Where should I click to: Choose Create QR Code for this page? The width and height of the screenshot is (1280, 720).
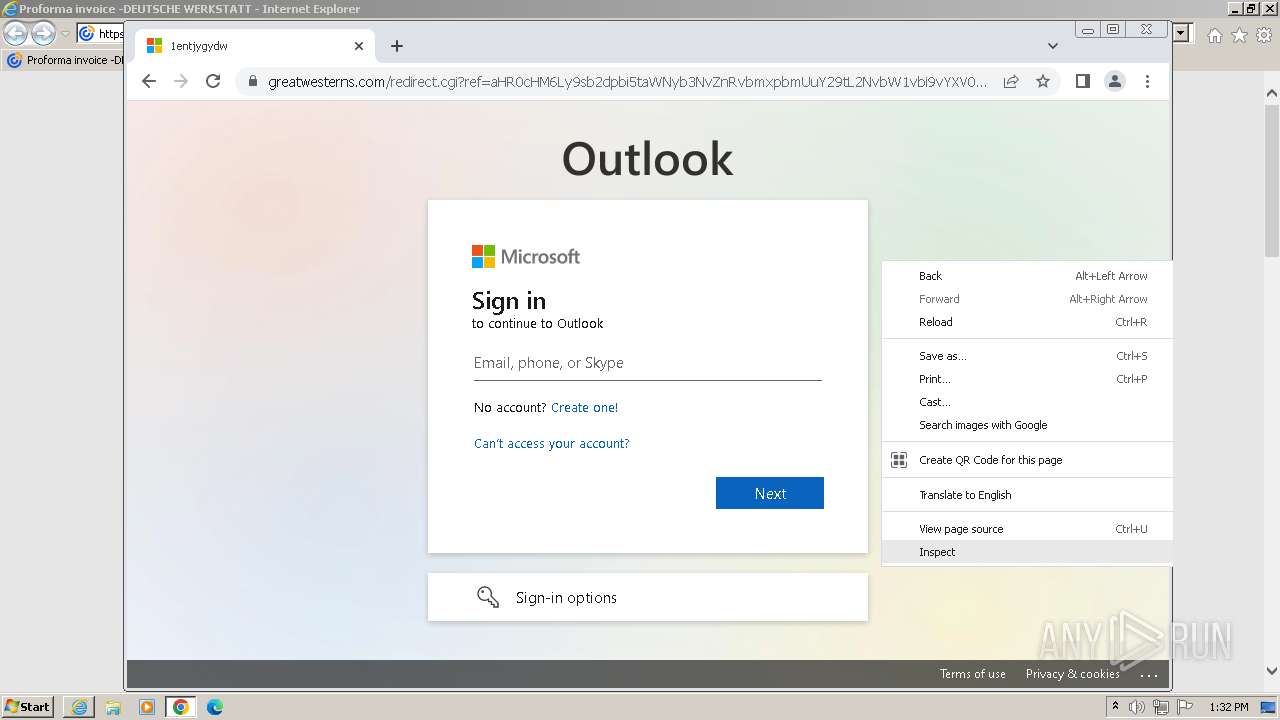pos(1027,460)
